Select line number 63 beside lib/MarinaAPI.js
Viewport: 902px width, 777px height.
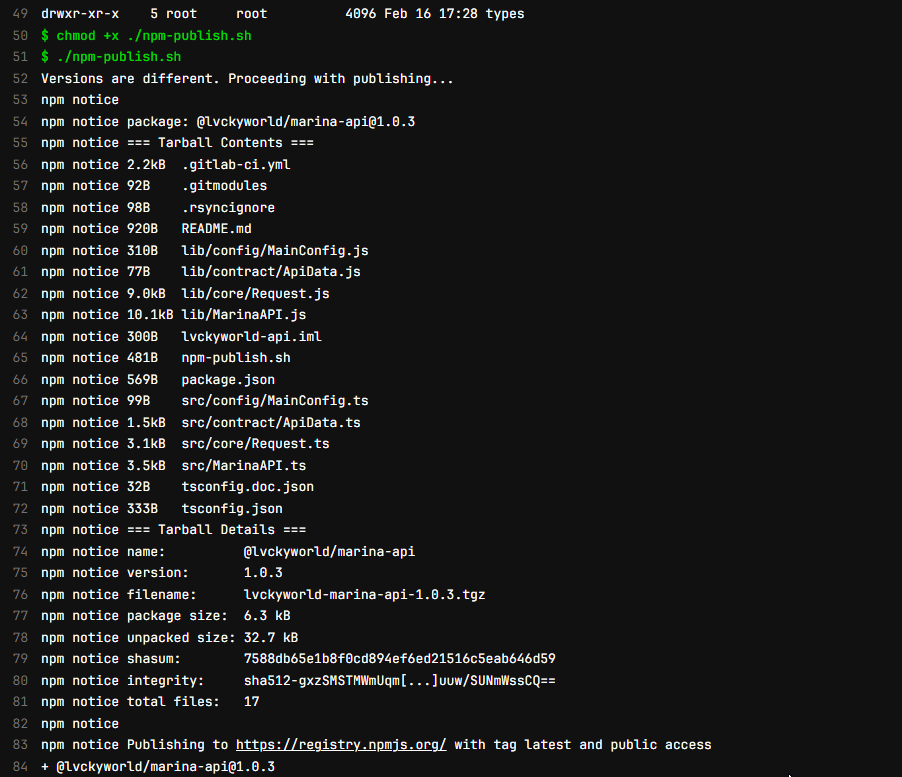pos(21,315)
